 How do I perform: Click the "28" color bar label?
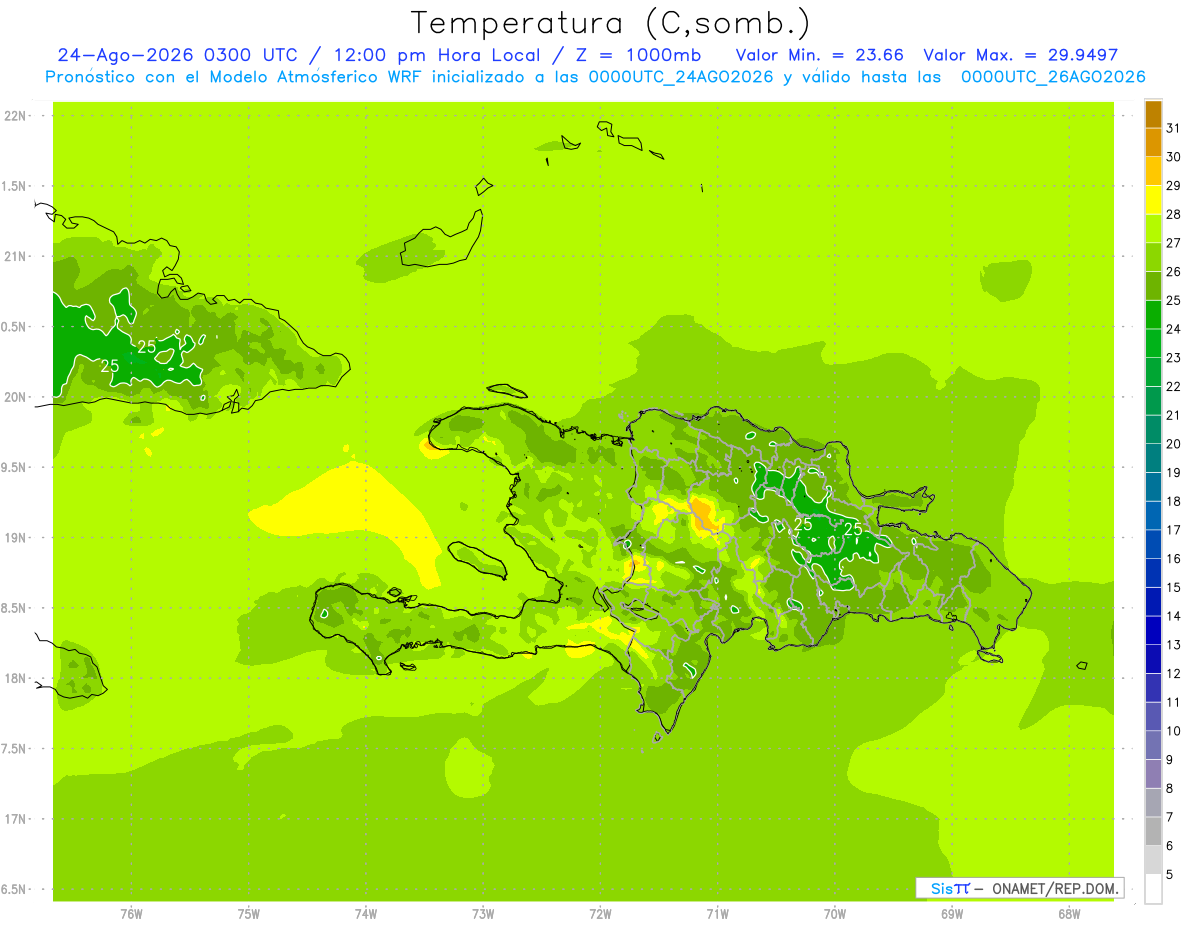pyautogui.click(x=1174, y=214)
